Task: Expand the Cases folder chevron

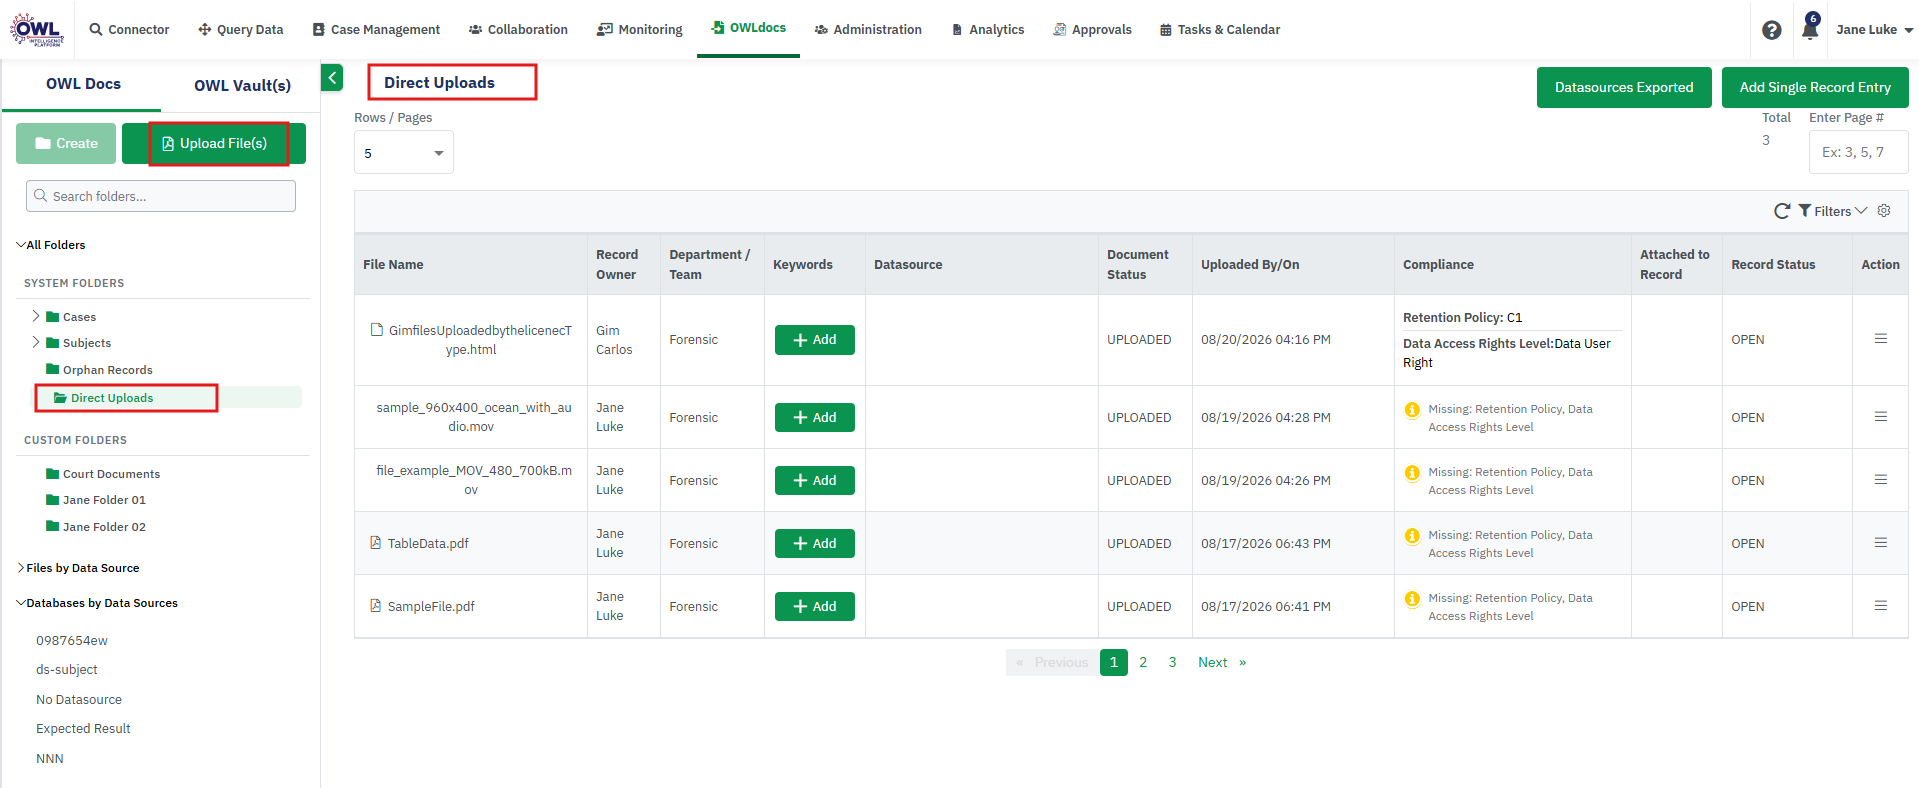Action: click(36, 316)
